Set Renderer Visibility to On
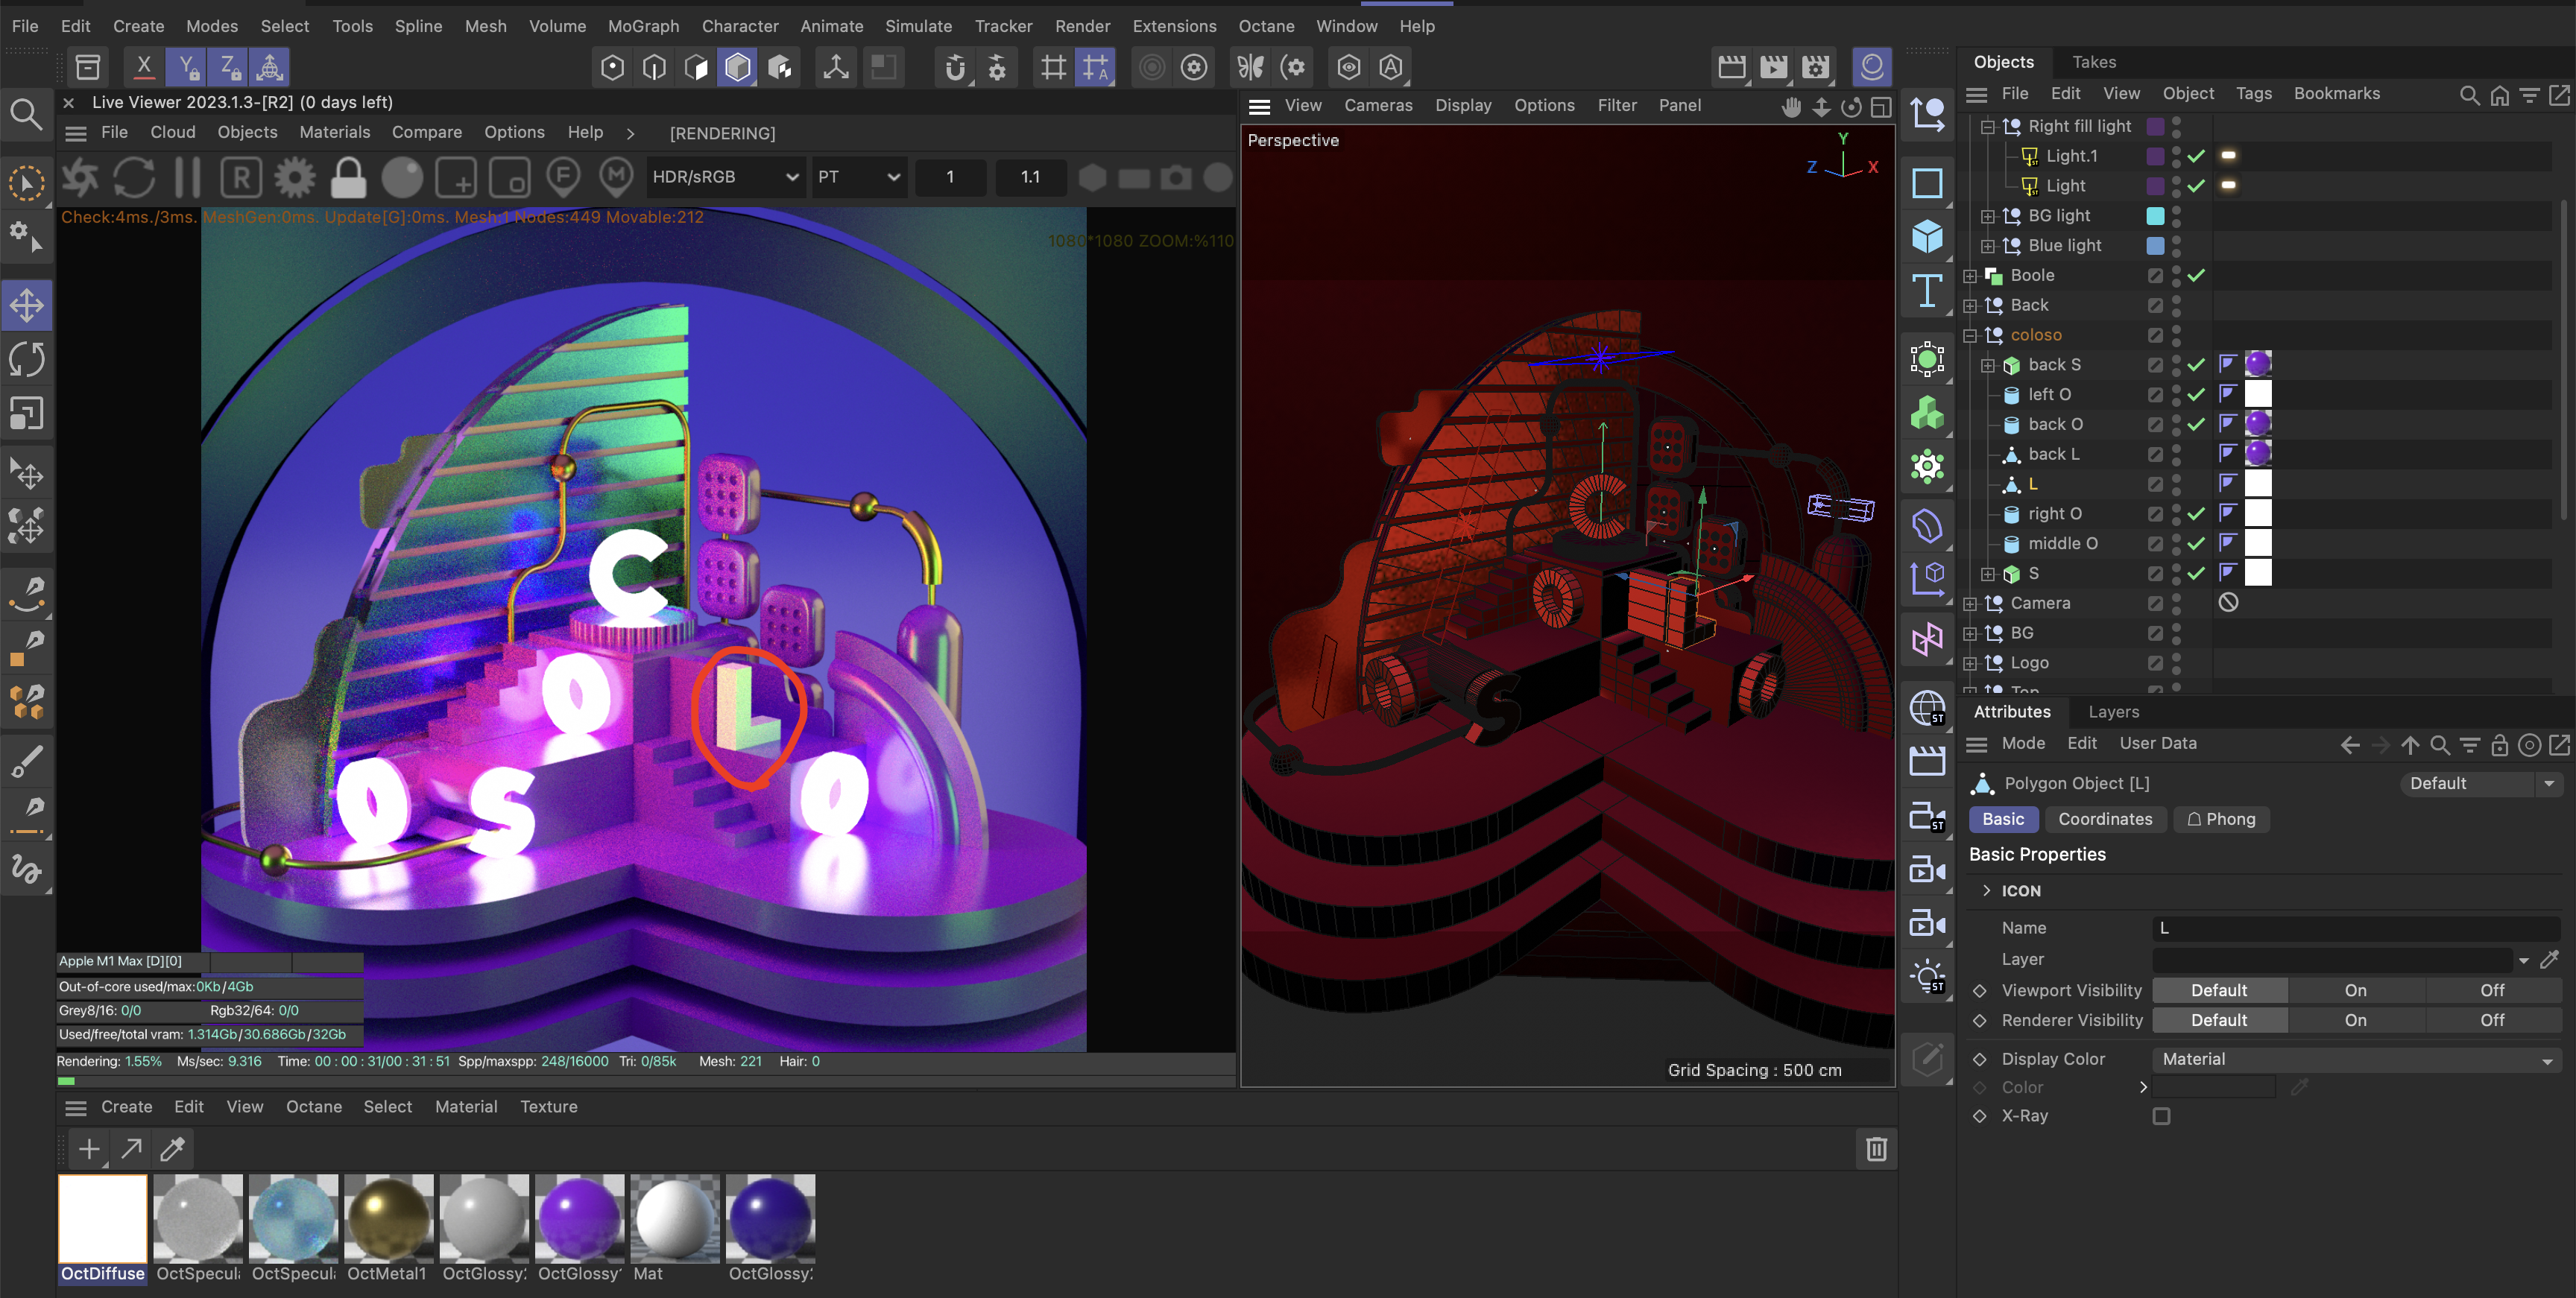2576x1298 pixels. click(2355, 1020)
